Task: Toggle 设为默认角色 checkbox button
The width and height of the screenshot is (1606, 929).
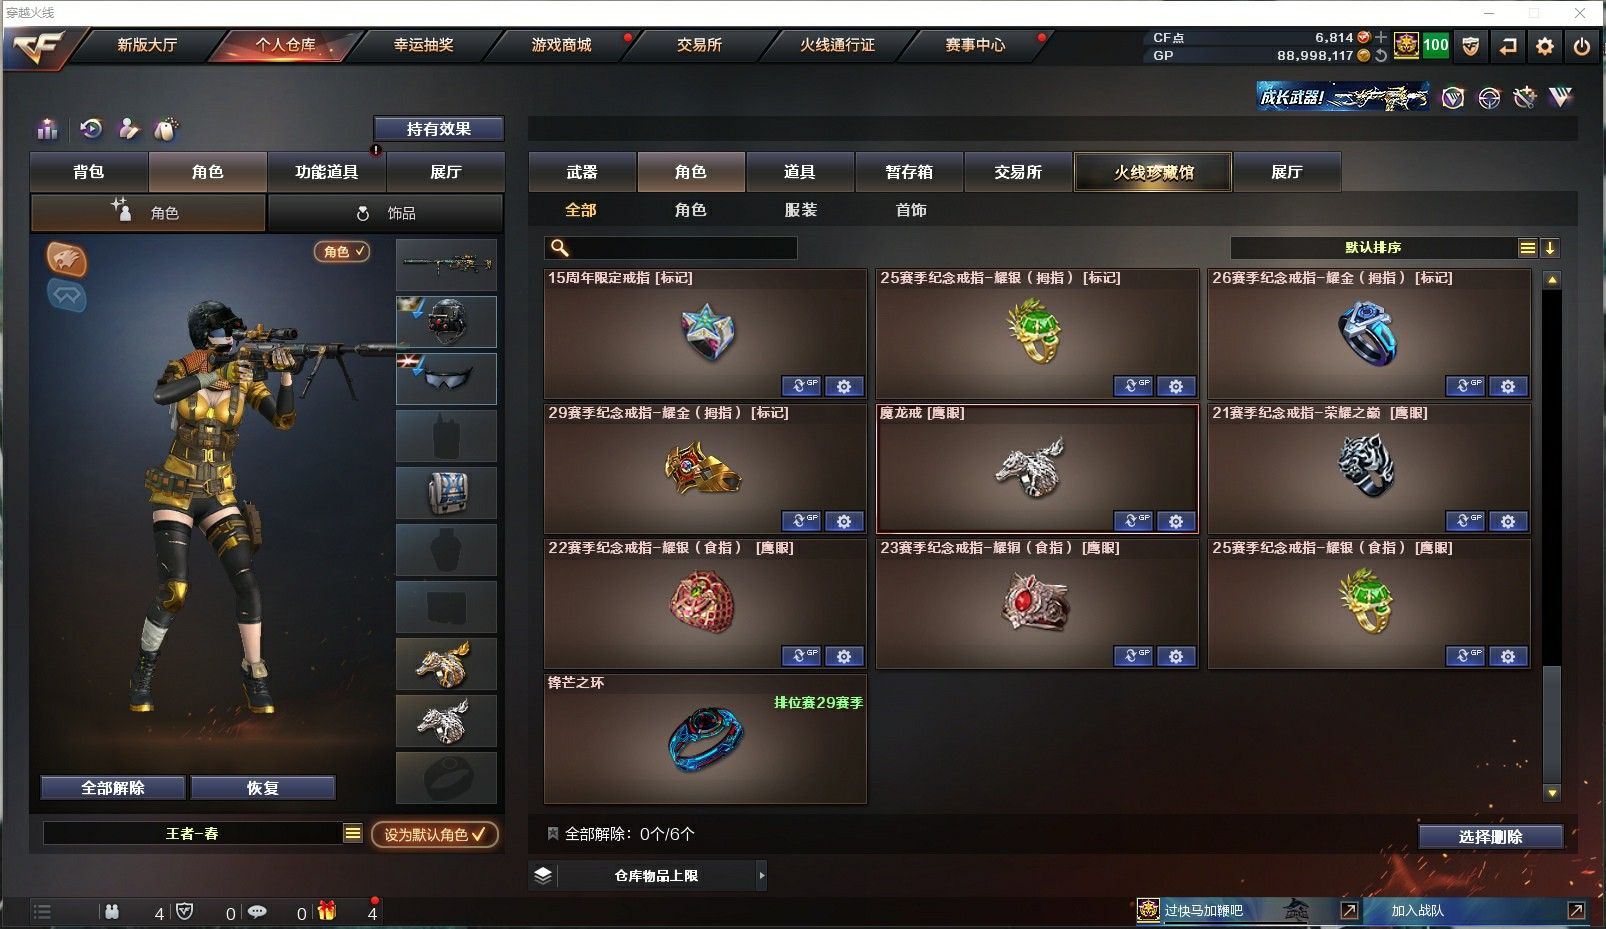Action: [x=435, y=834]
